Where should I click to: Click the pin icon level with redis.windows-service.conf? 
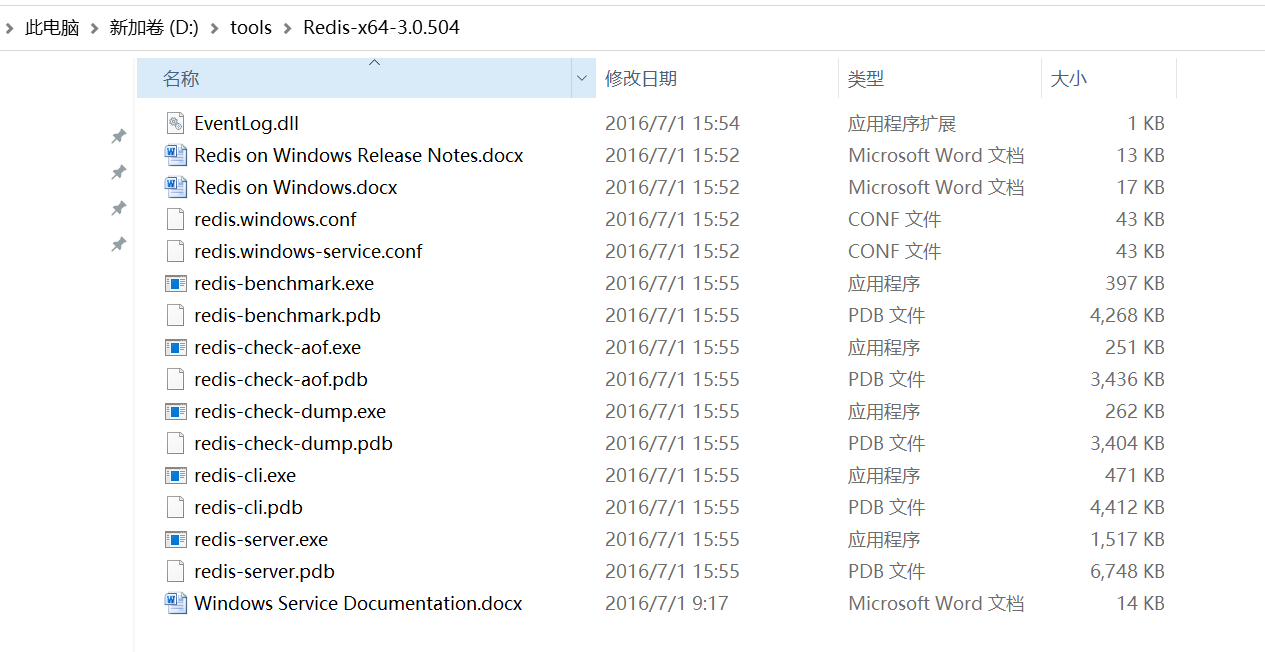[x=118, y=244]
